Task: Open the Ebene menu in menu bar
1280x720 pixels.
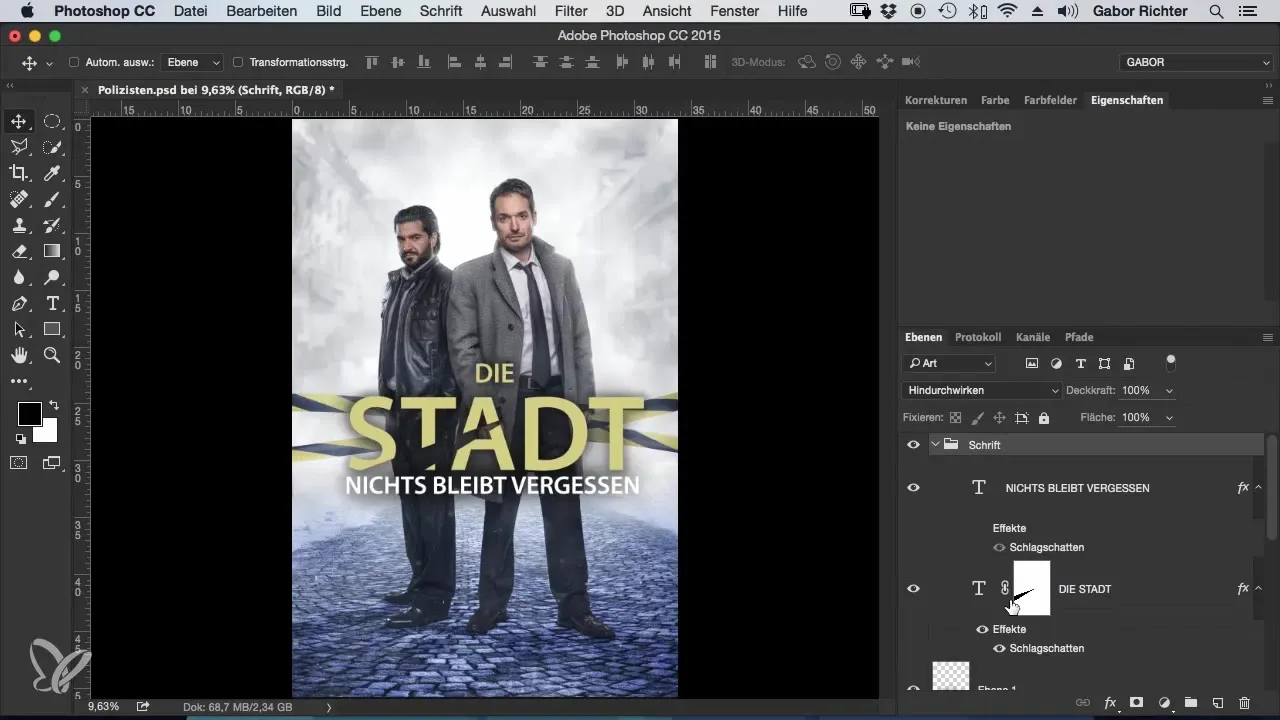Action: (x=380, y=11)
